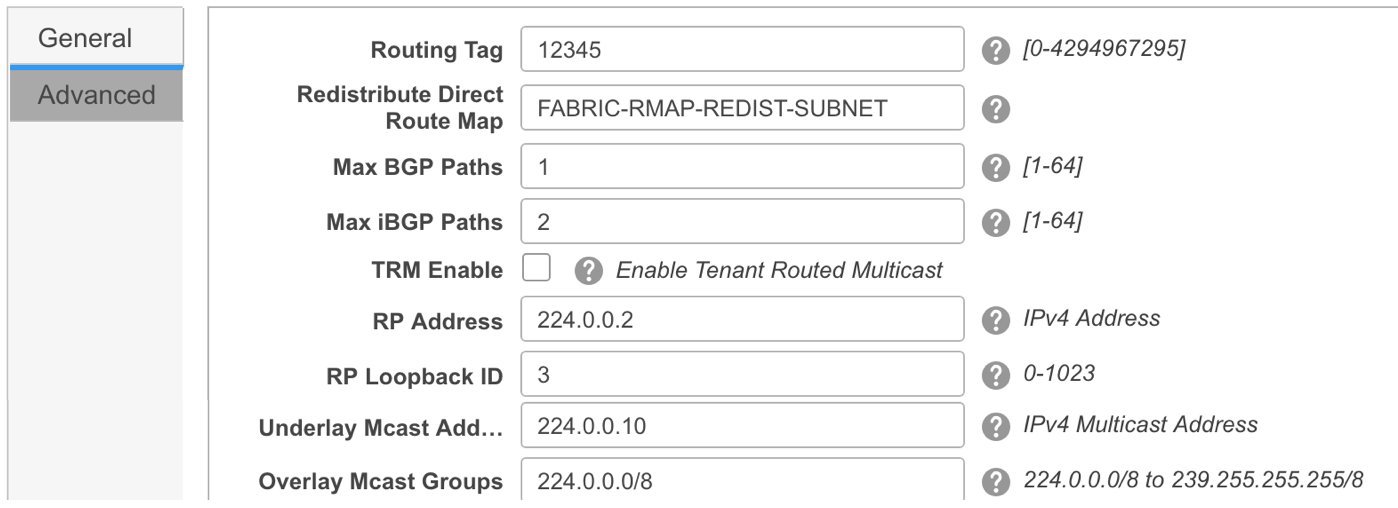Click help icon for RP Loopback ID
This screenshot has height=508, width=1398.
pyautogui.click(x=995, y=375)
